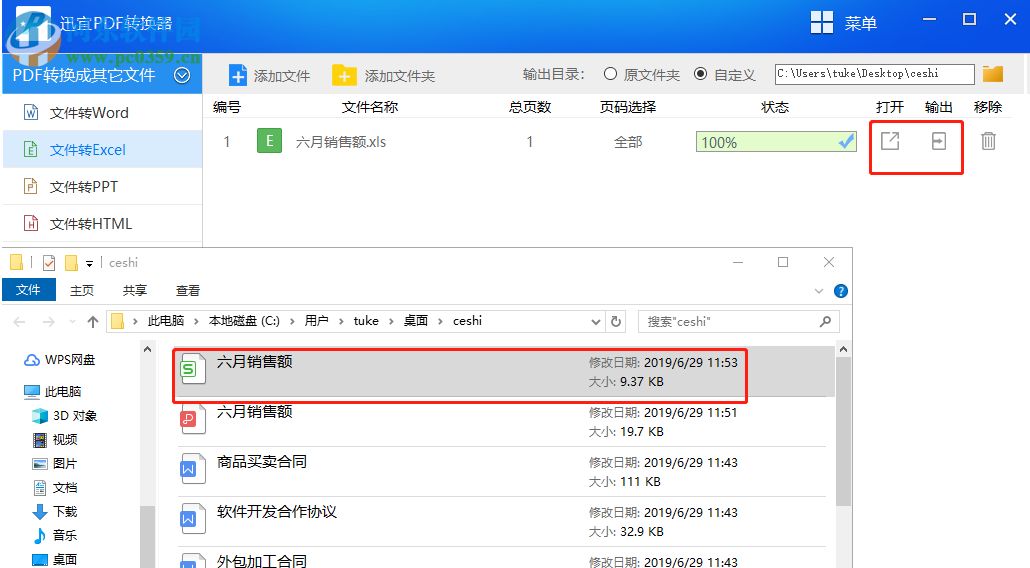Select the 自定义 radio button
The width and height of the screenshot is (1030, 568).
click(x=700, y=74)
